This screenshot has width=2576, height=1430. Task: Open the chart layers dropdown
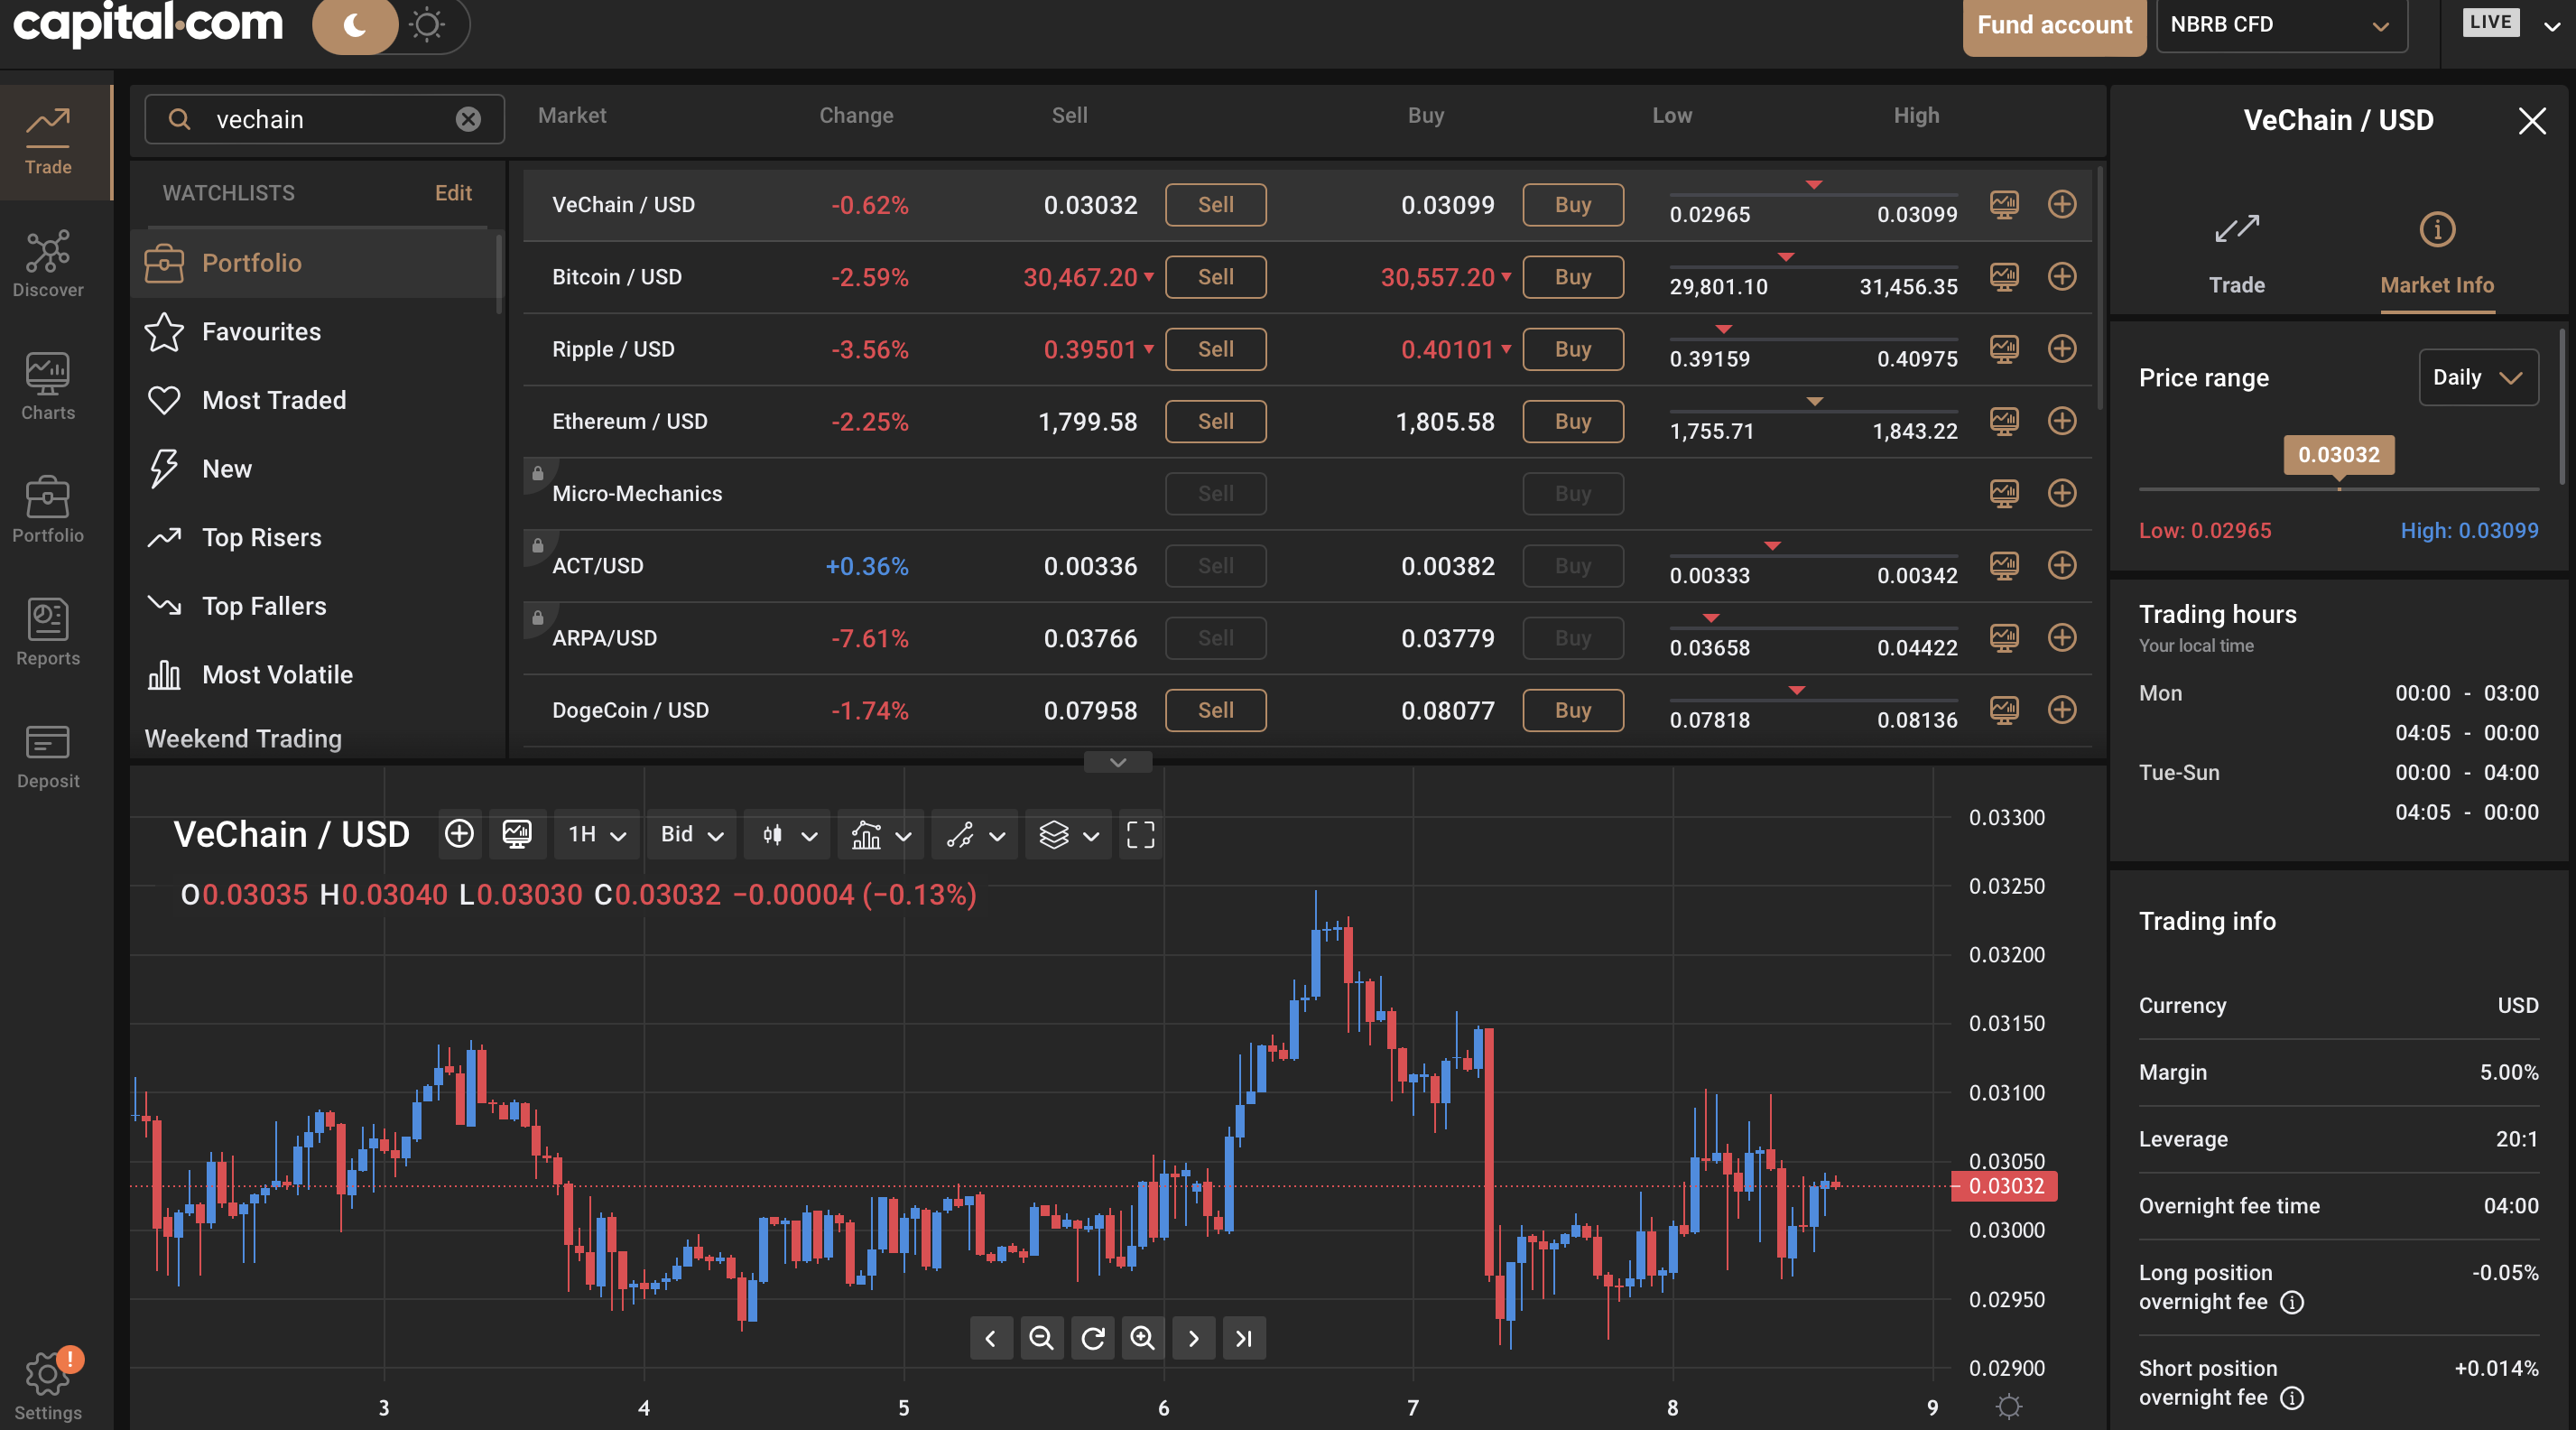tap(1068, 834)
